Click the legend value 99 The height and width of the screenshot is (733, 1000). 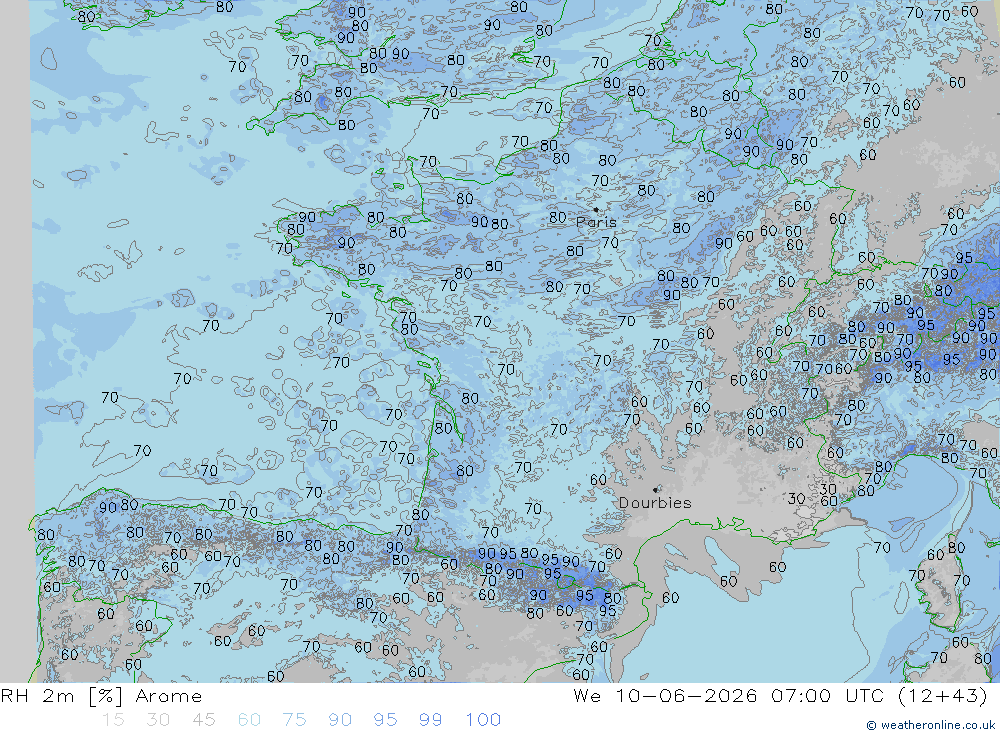tap(430, 720)
